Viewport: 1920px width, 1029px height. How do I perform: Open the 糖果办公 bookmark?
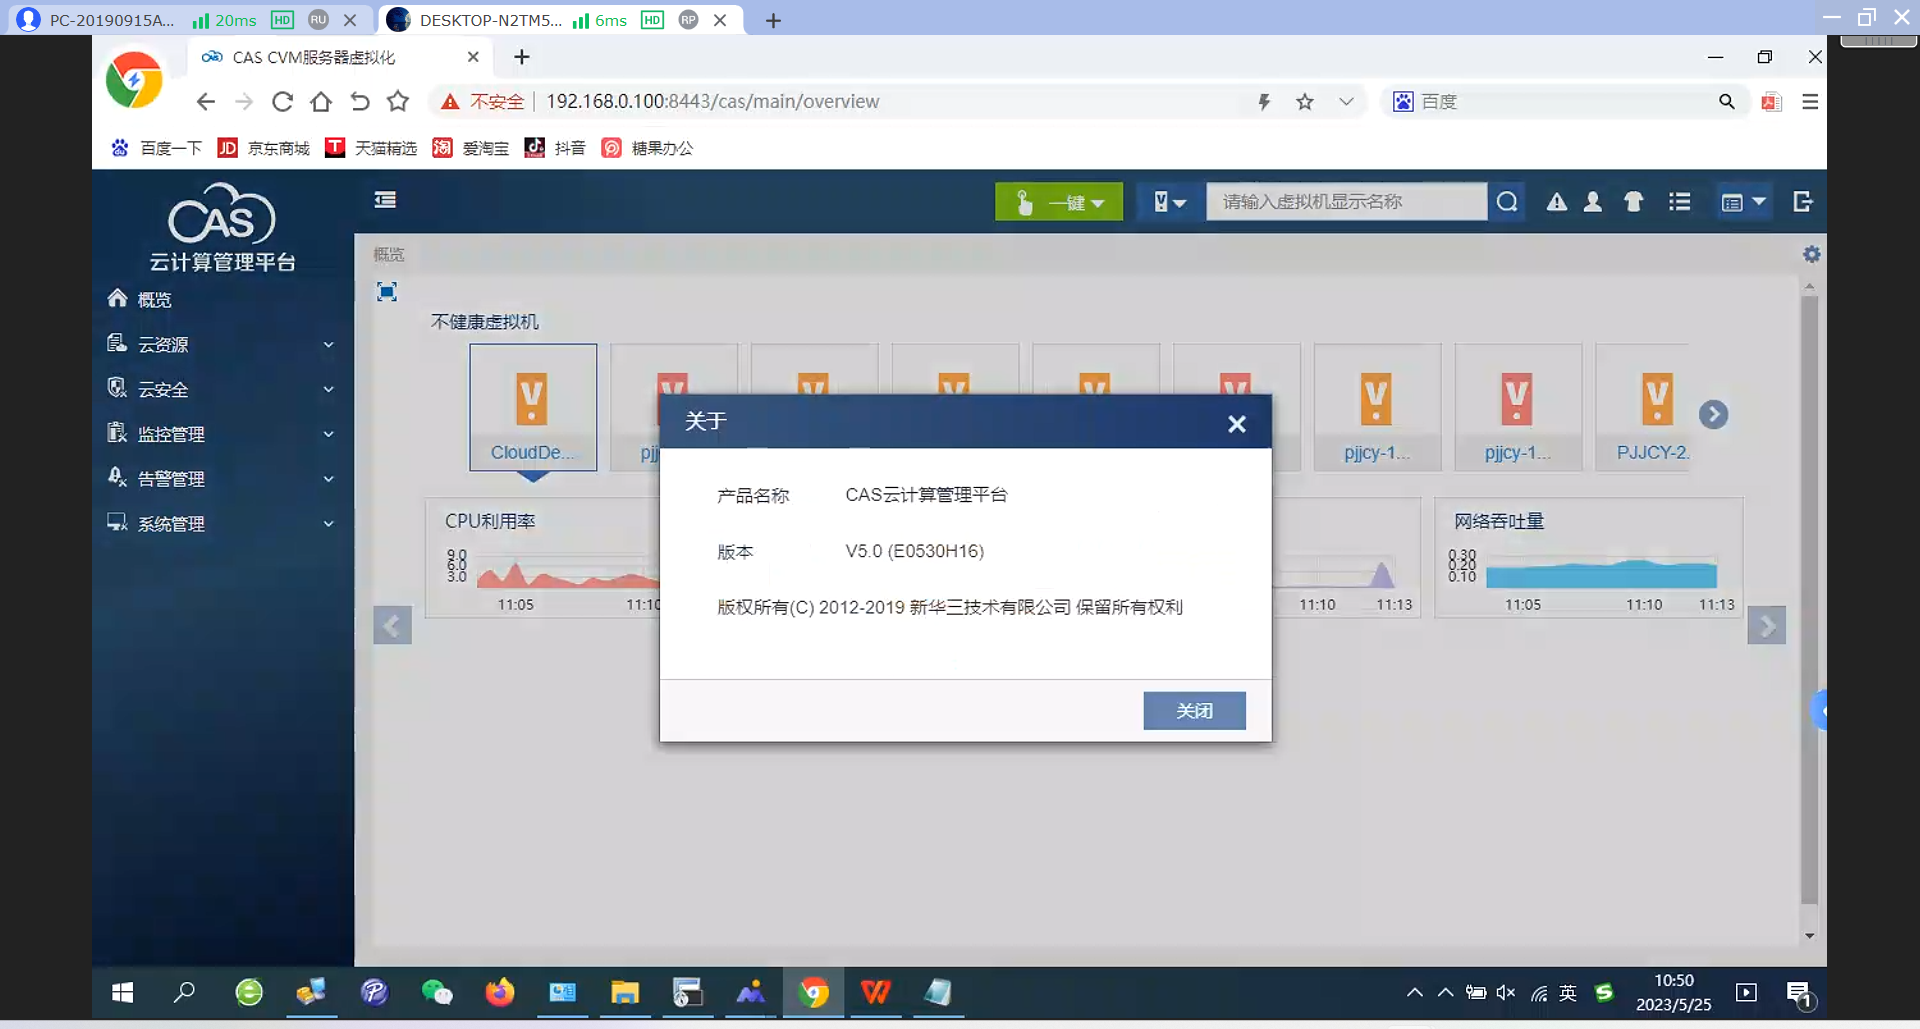point(647,148)
